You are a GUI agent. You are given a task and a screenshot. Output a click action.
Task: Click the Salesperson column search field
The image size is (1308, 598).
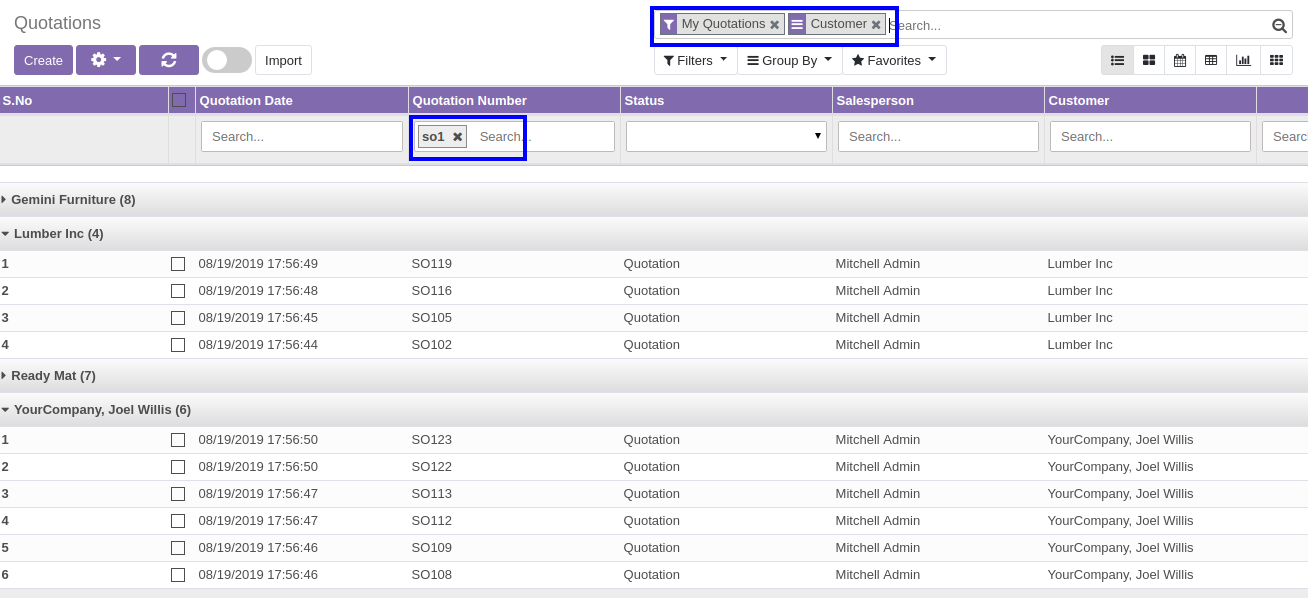(x=938, y=137)
